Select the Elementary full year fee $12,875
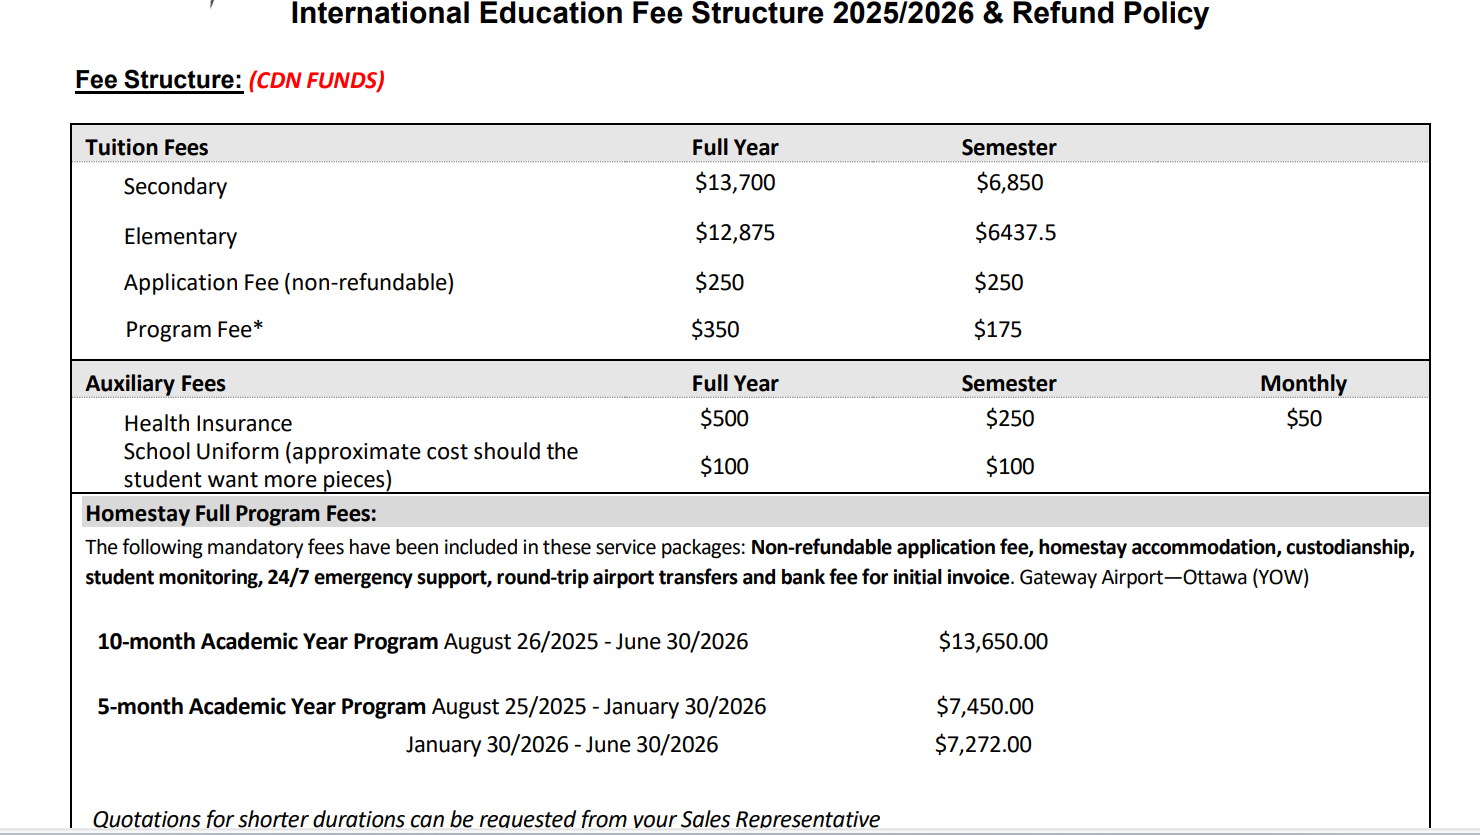This screenshot has width=1480, height=835. 735,232
